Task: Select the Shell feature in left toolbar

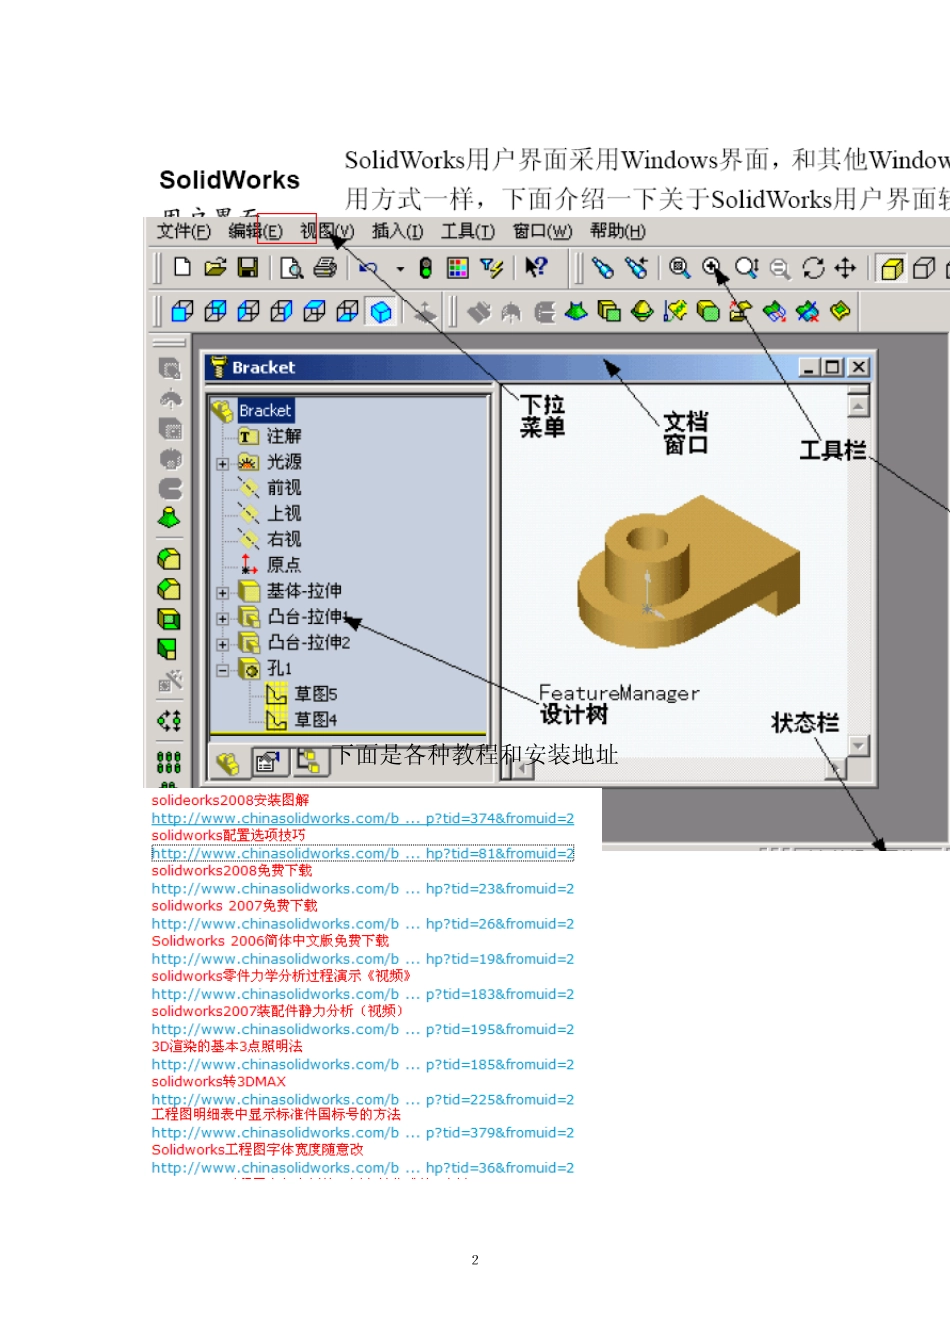Action: coord(170,619)
